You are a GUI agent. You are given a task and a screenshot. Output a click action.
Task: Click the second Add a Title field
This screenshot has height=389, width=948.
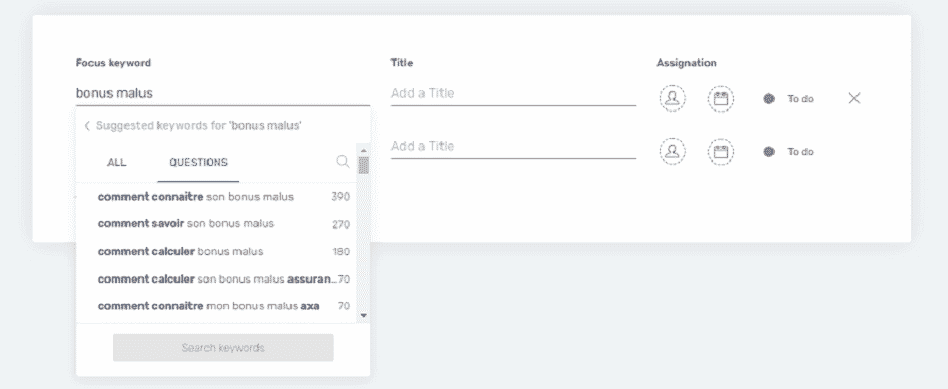(x=513, y=146)
